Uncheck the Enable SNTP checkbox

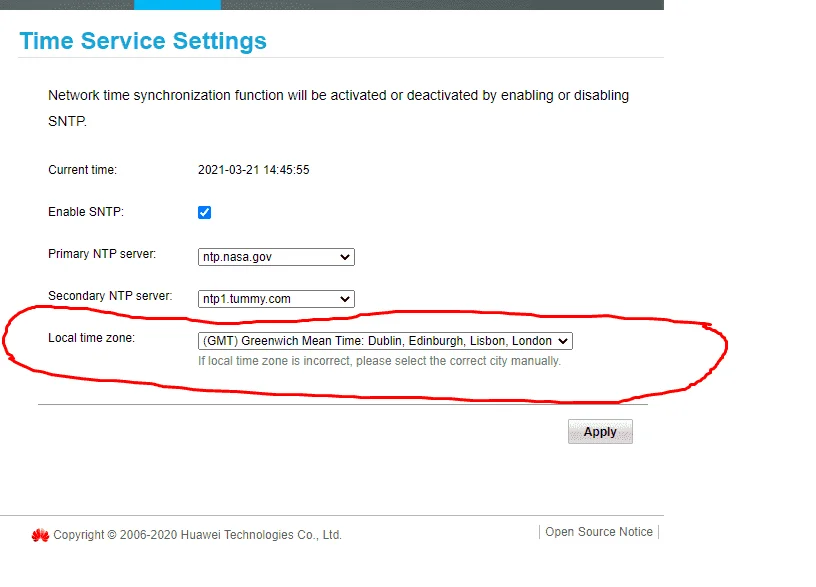click(204, 212)
